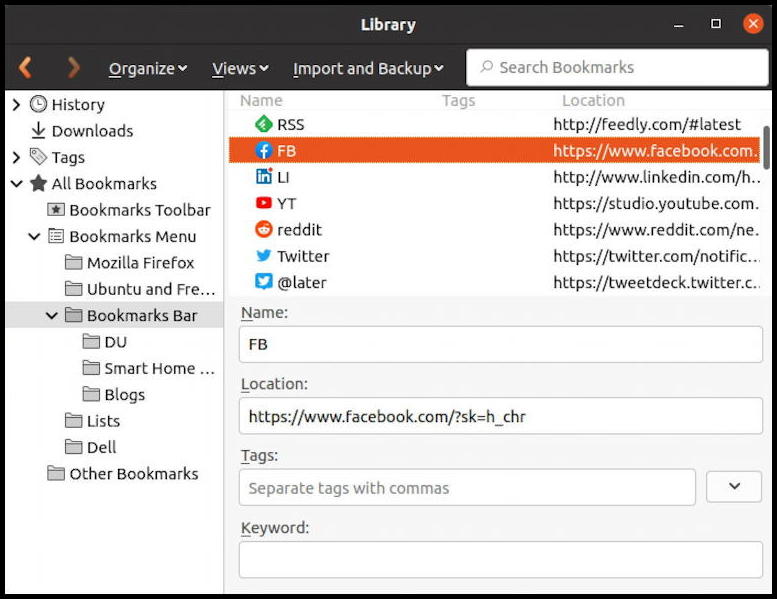Viewport: 777px width, 599px height.
Task: Click the Feedly RSS favicon
Action: coord(264,124)
